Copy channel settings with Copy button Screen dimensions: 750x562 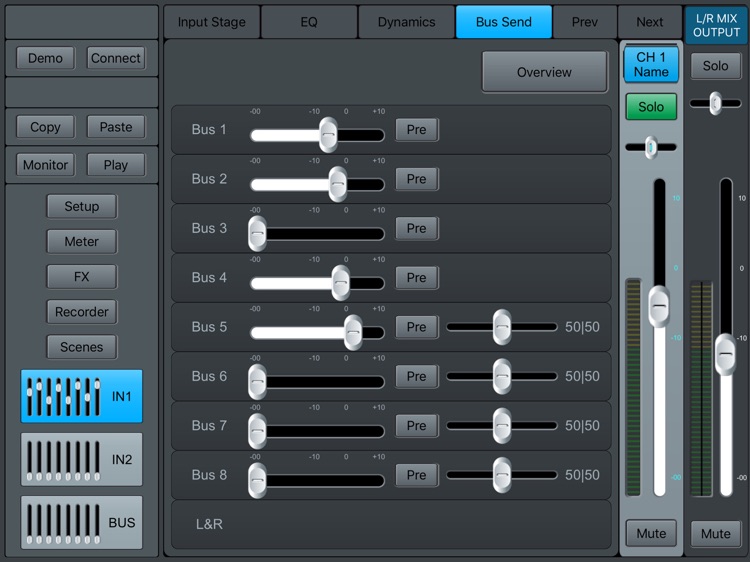pos(45,127)
